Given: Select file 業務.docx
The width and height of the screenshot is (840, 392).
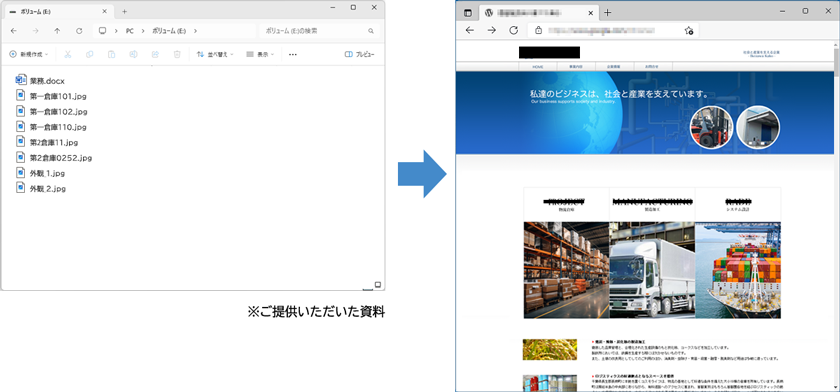Looking at the screenshot, I should point(40,81).
